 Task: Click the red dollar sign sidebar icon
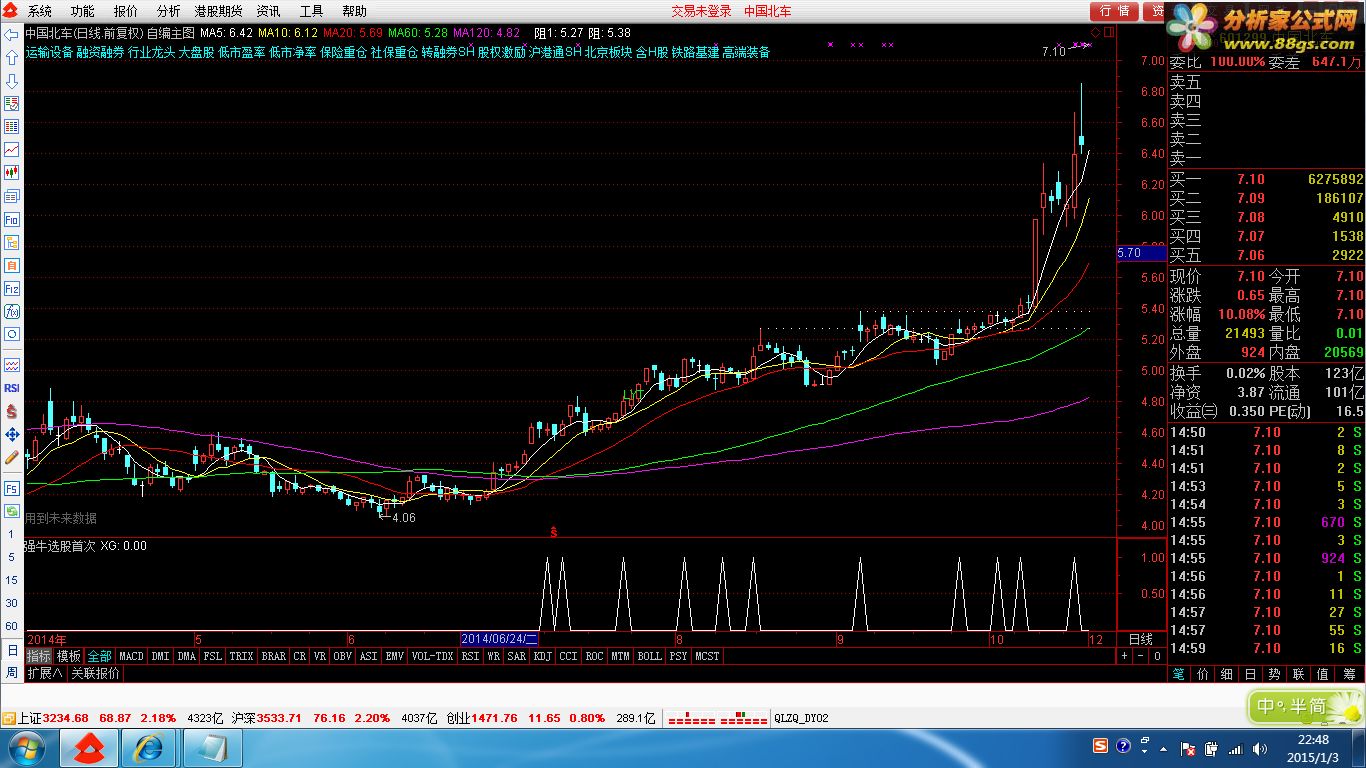pos(12,411)
